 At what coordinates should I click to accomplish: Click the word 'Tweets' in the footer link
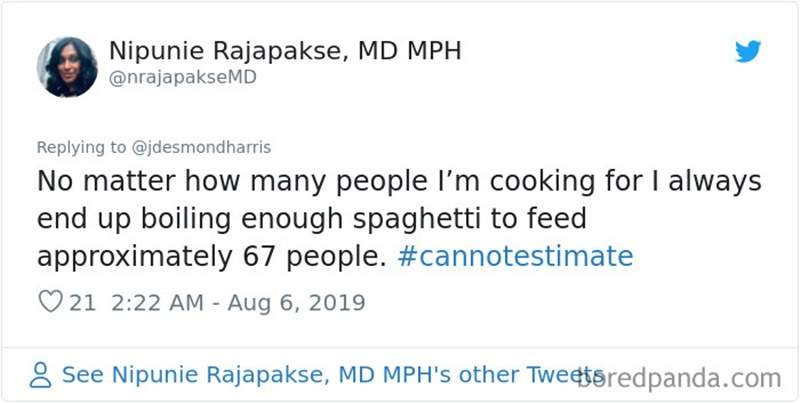[x=565, y=376]
